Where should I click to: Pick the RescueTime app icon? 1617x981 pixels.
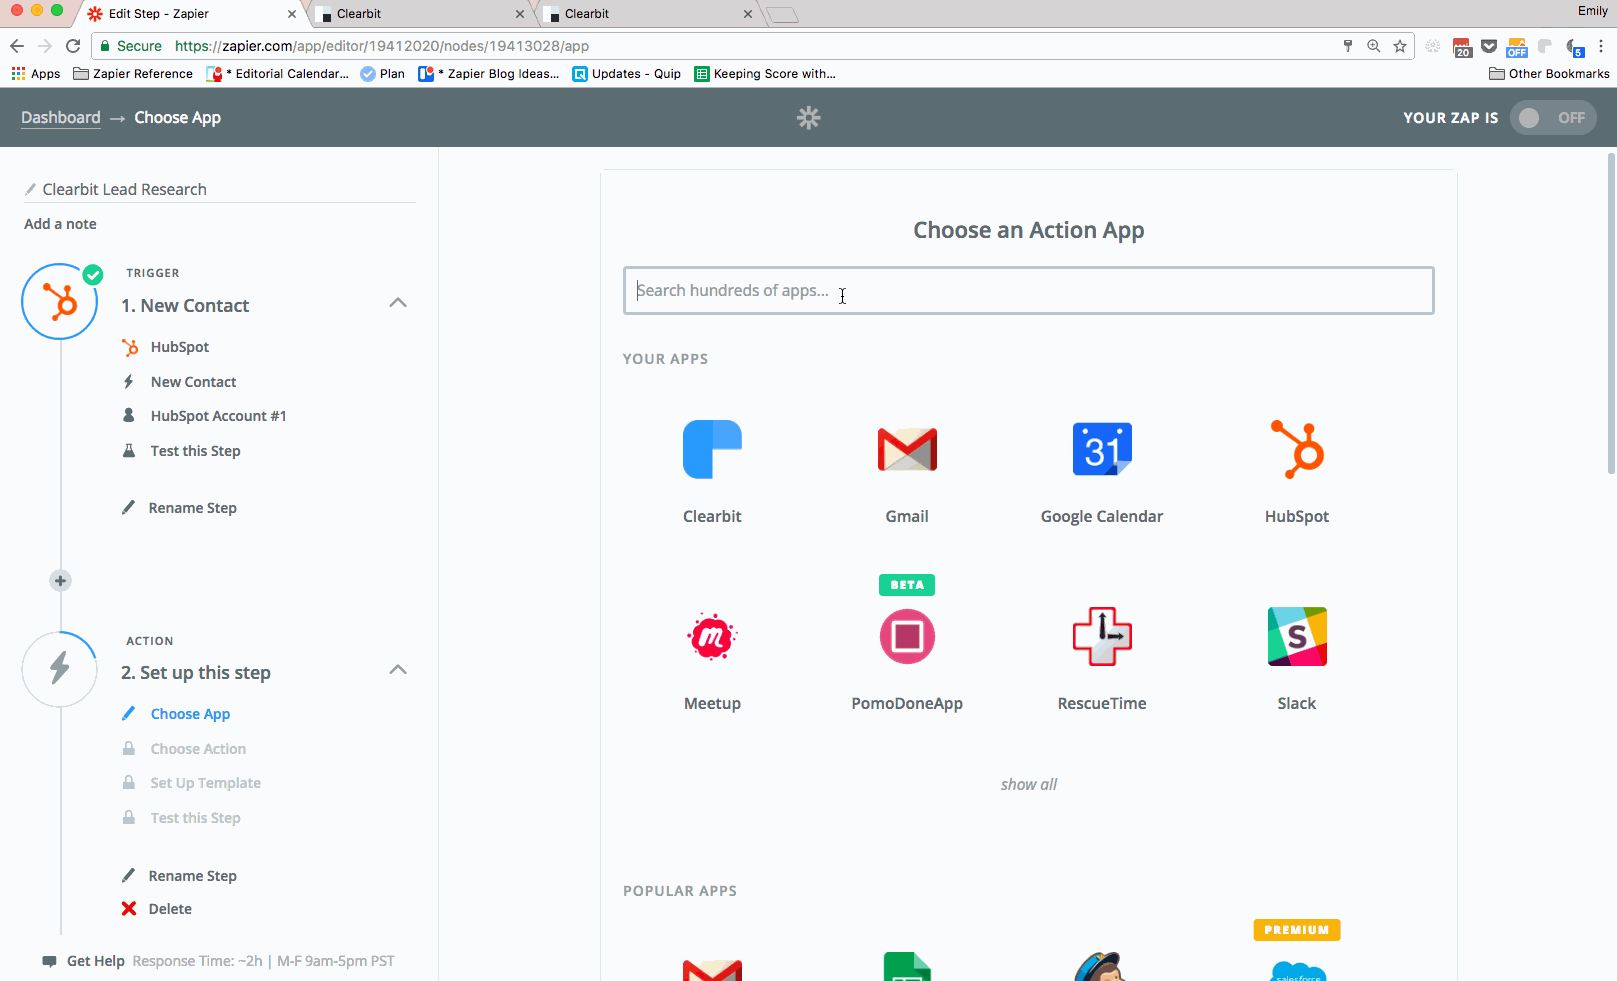[x=1102, y=637]
